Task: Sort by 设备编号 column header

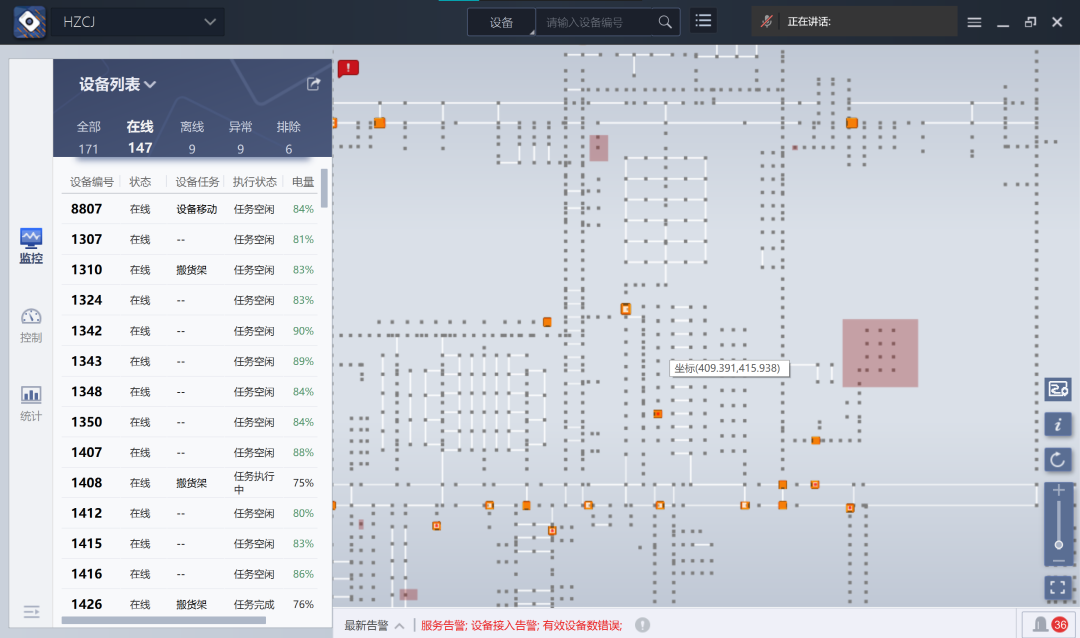Action: pyautogui.click(x=92, y=182)
